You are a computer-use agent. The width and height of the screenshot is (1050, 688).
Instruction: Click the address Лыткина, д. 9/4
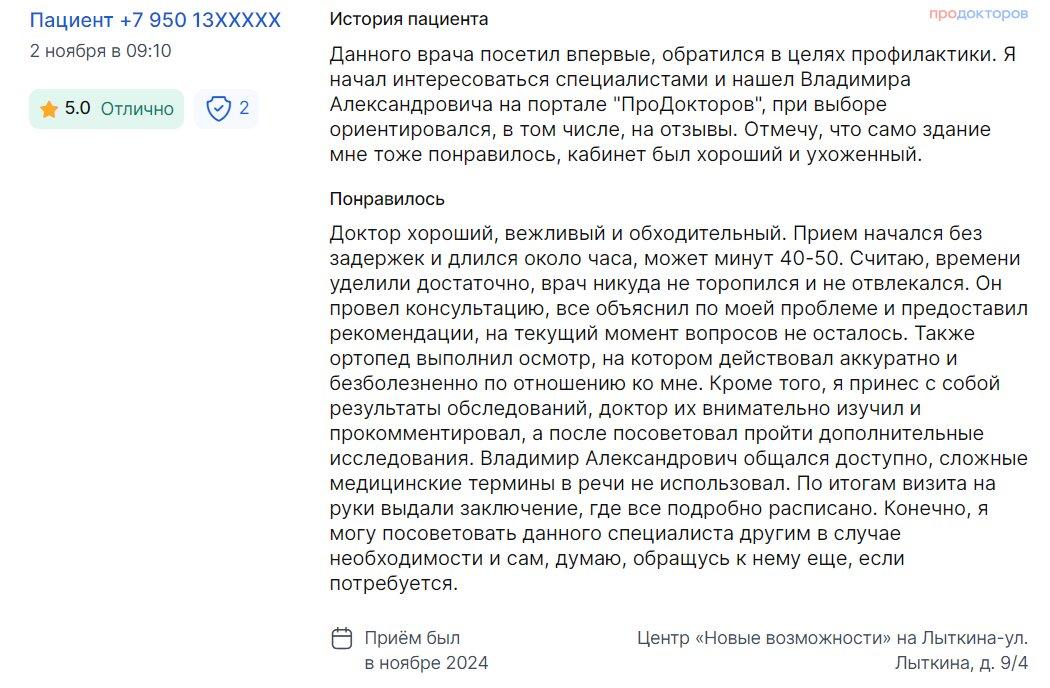[x=961, y=663]
